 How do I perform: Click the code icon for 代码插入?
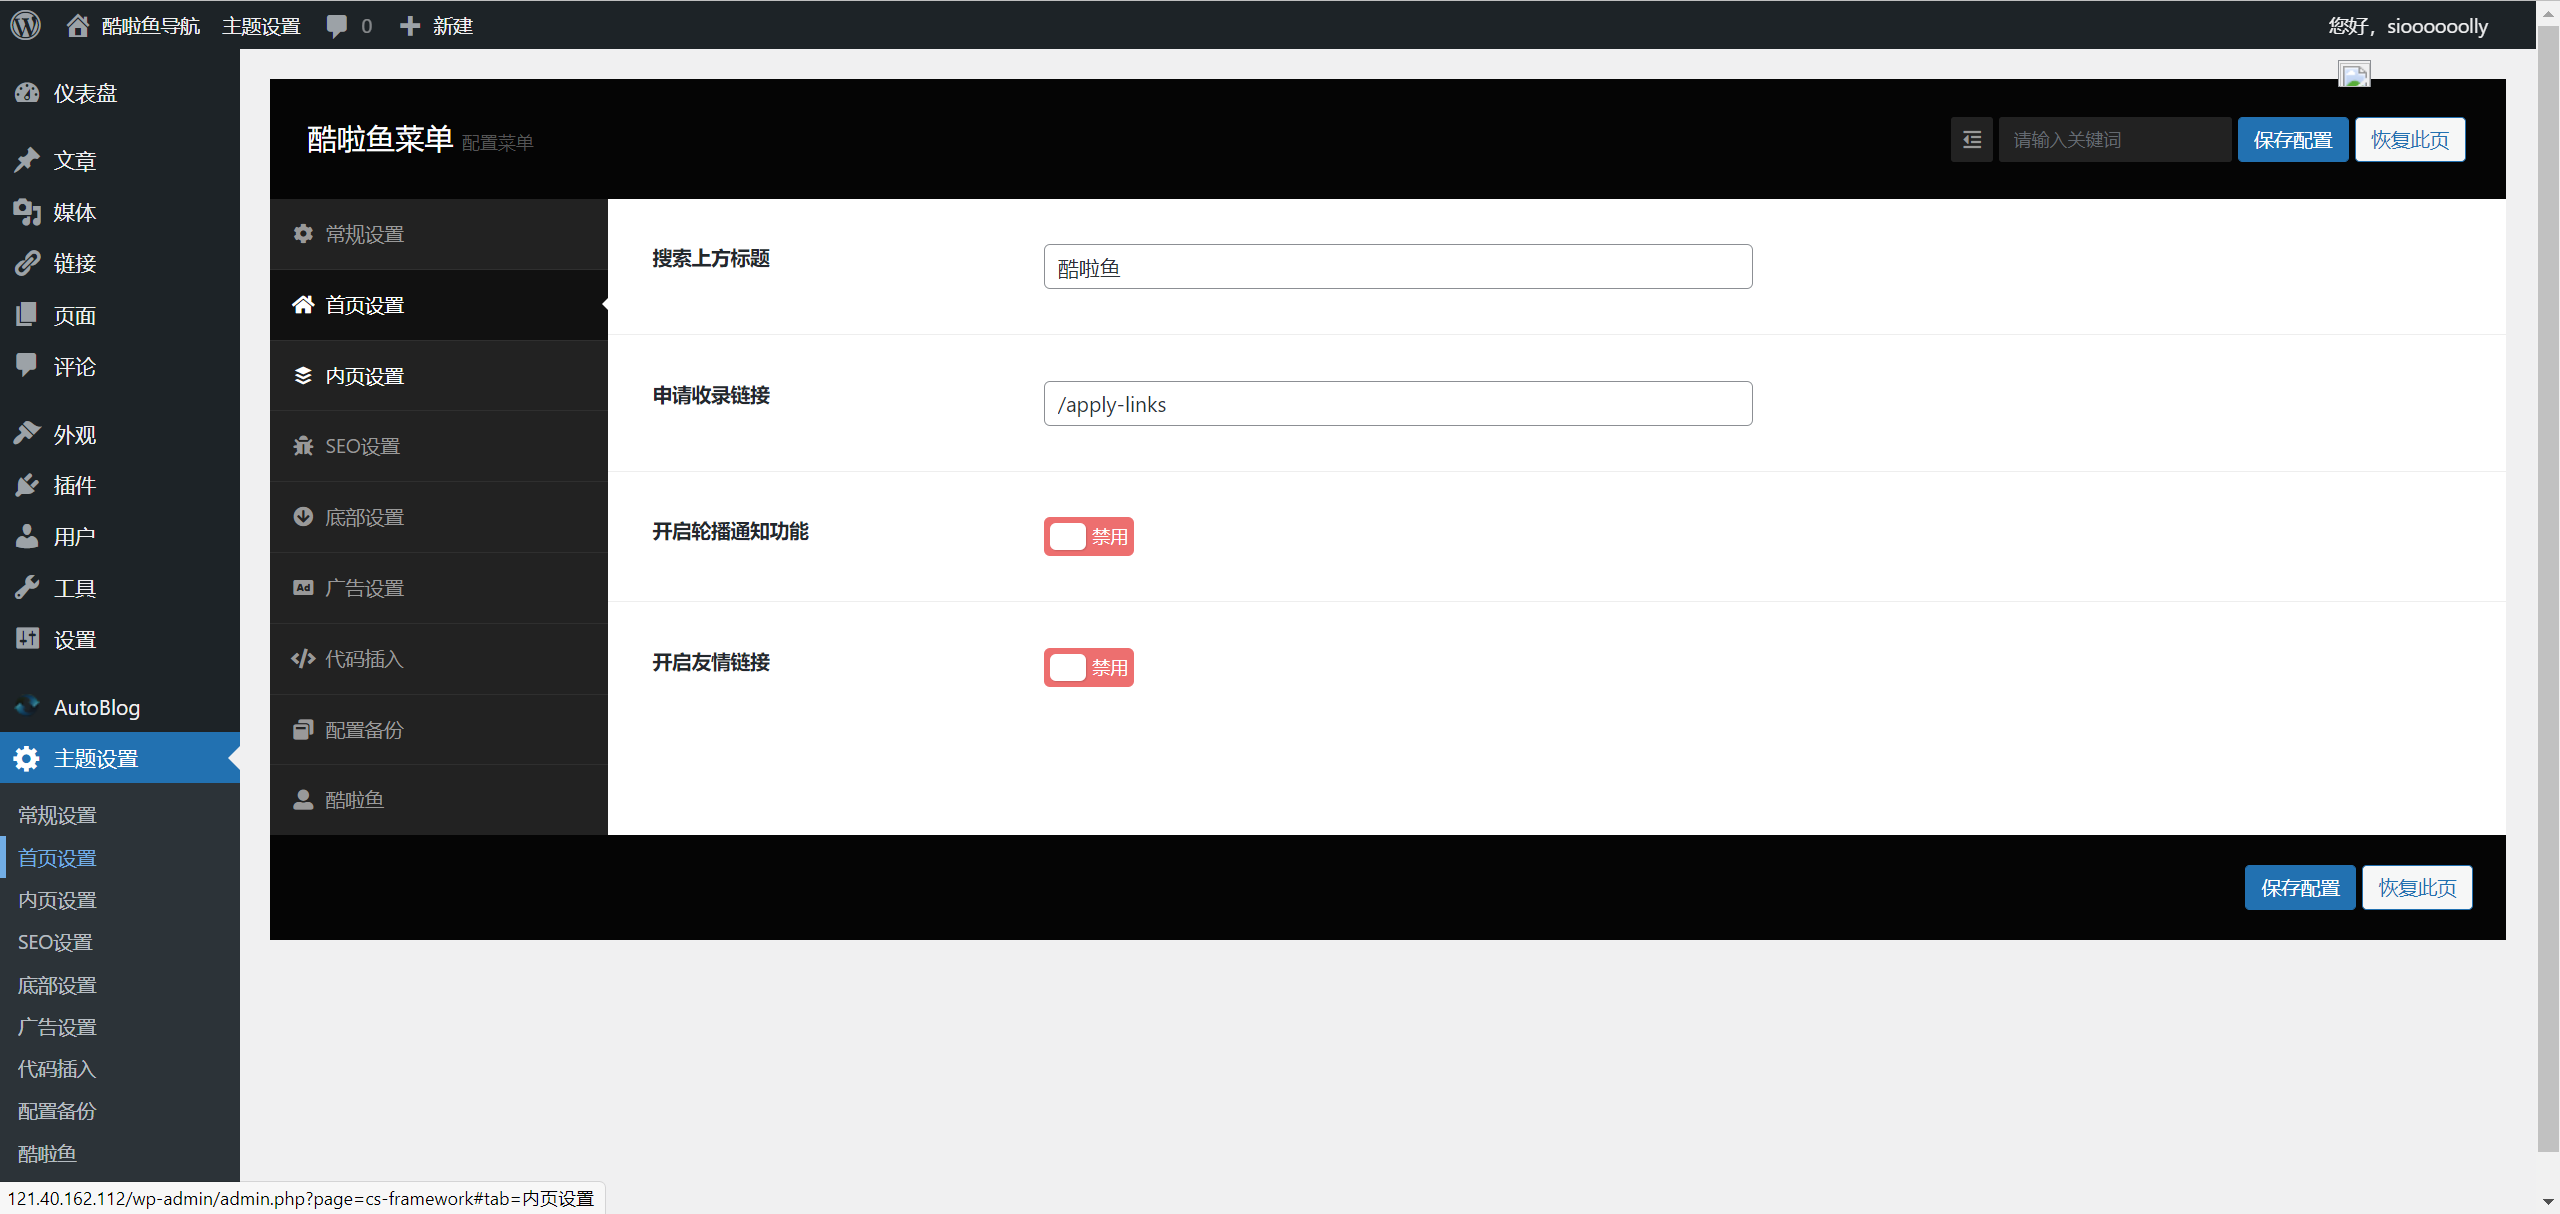point(303,659)
